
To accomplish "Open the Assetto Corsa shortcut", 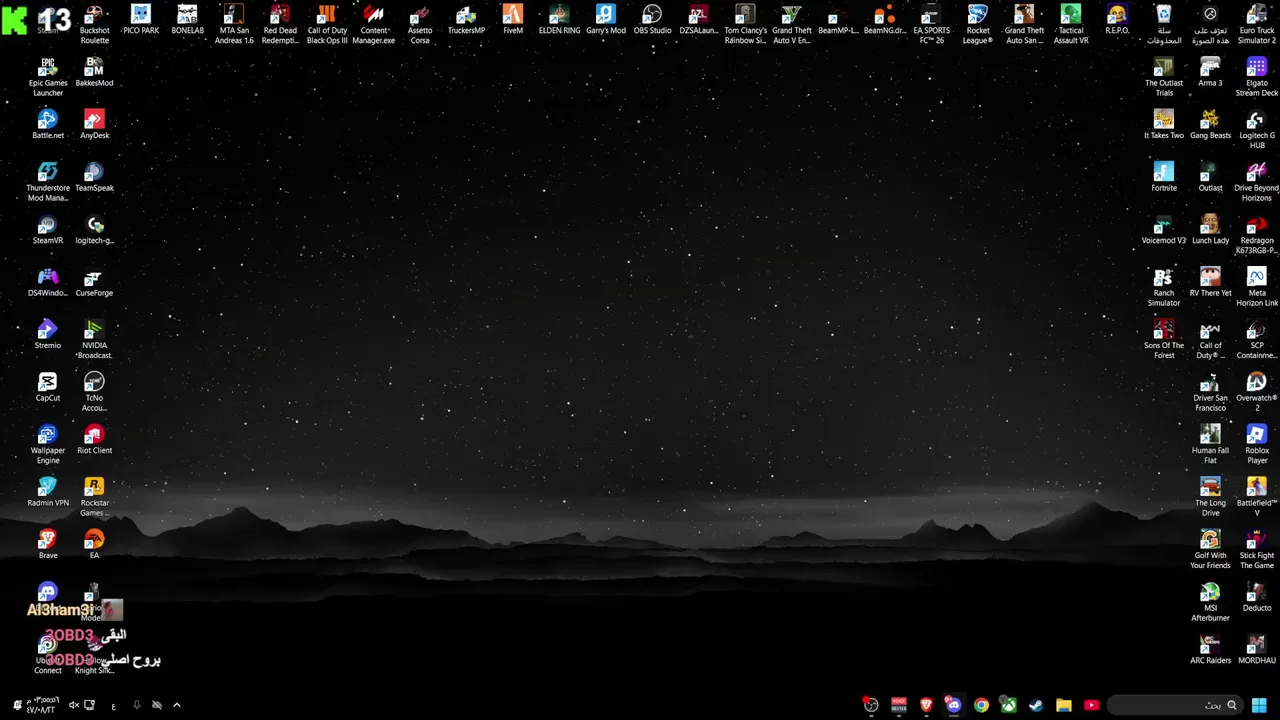I will [x=420, y=24].
